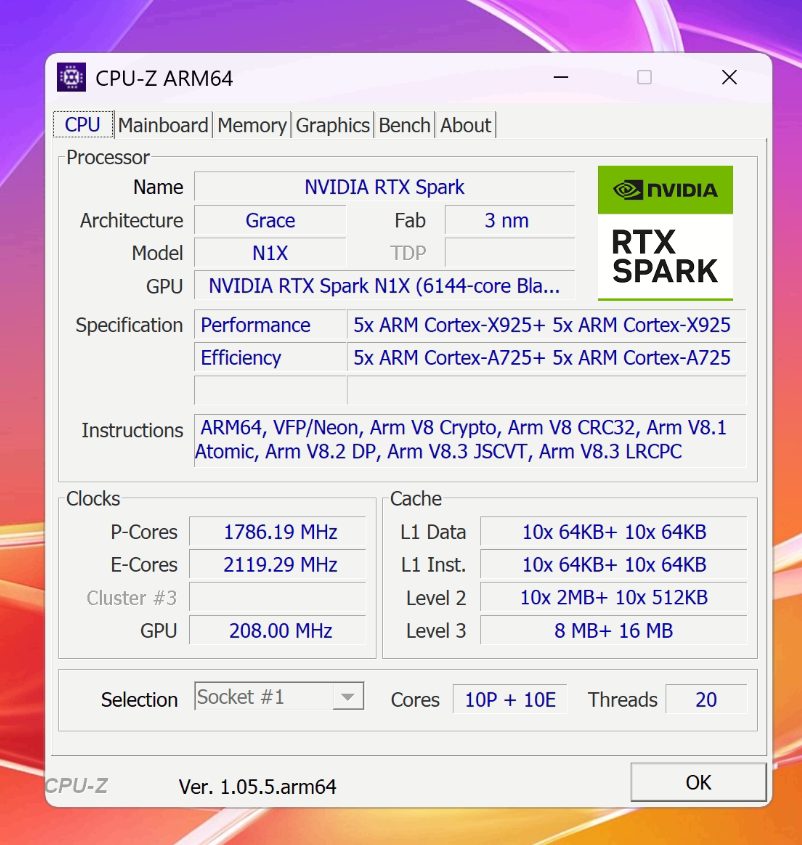Switch to the Memory tab
802x845 pixels.
pos(252,125)
